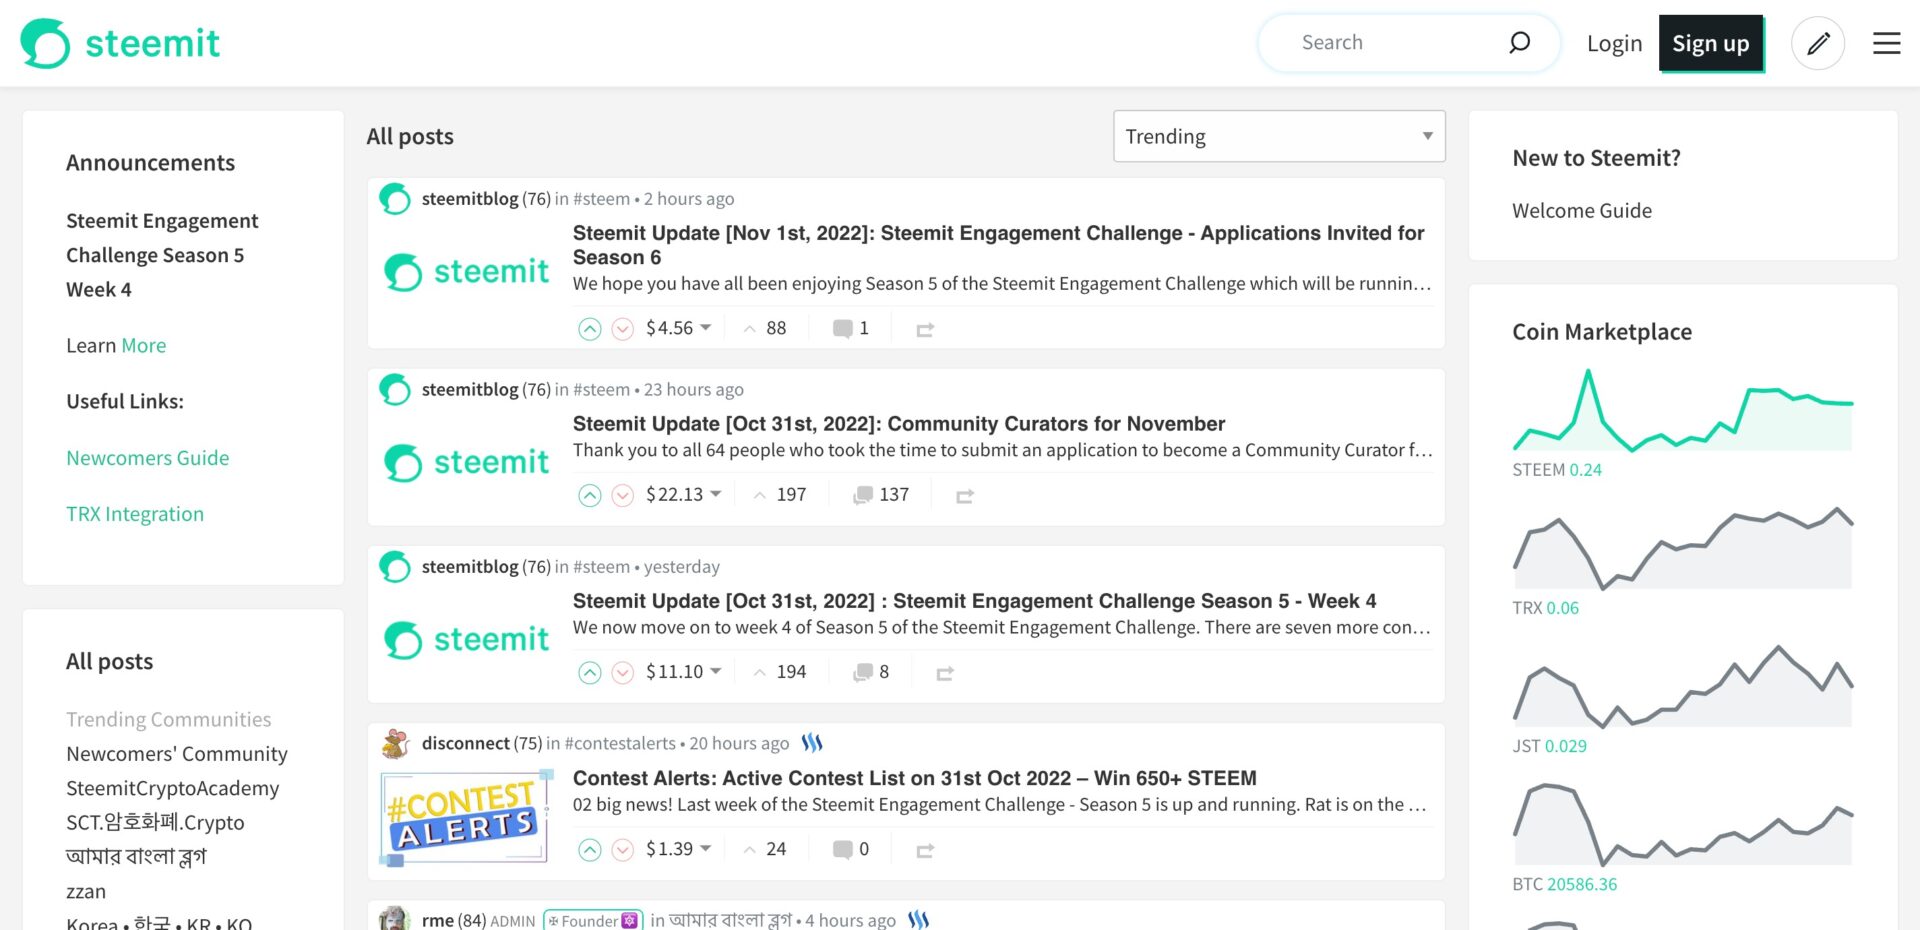Open the Welcome Guide link
The height and width of the screenshot is (930, 1920).
(x=1582, y=210)
